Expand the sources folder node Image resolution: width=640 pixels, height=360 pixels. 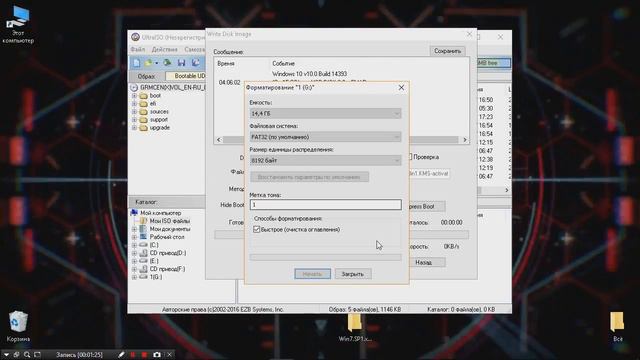[134, 111]
